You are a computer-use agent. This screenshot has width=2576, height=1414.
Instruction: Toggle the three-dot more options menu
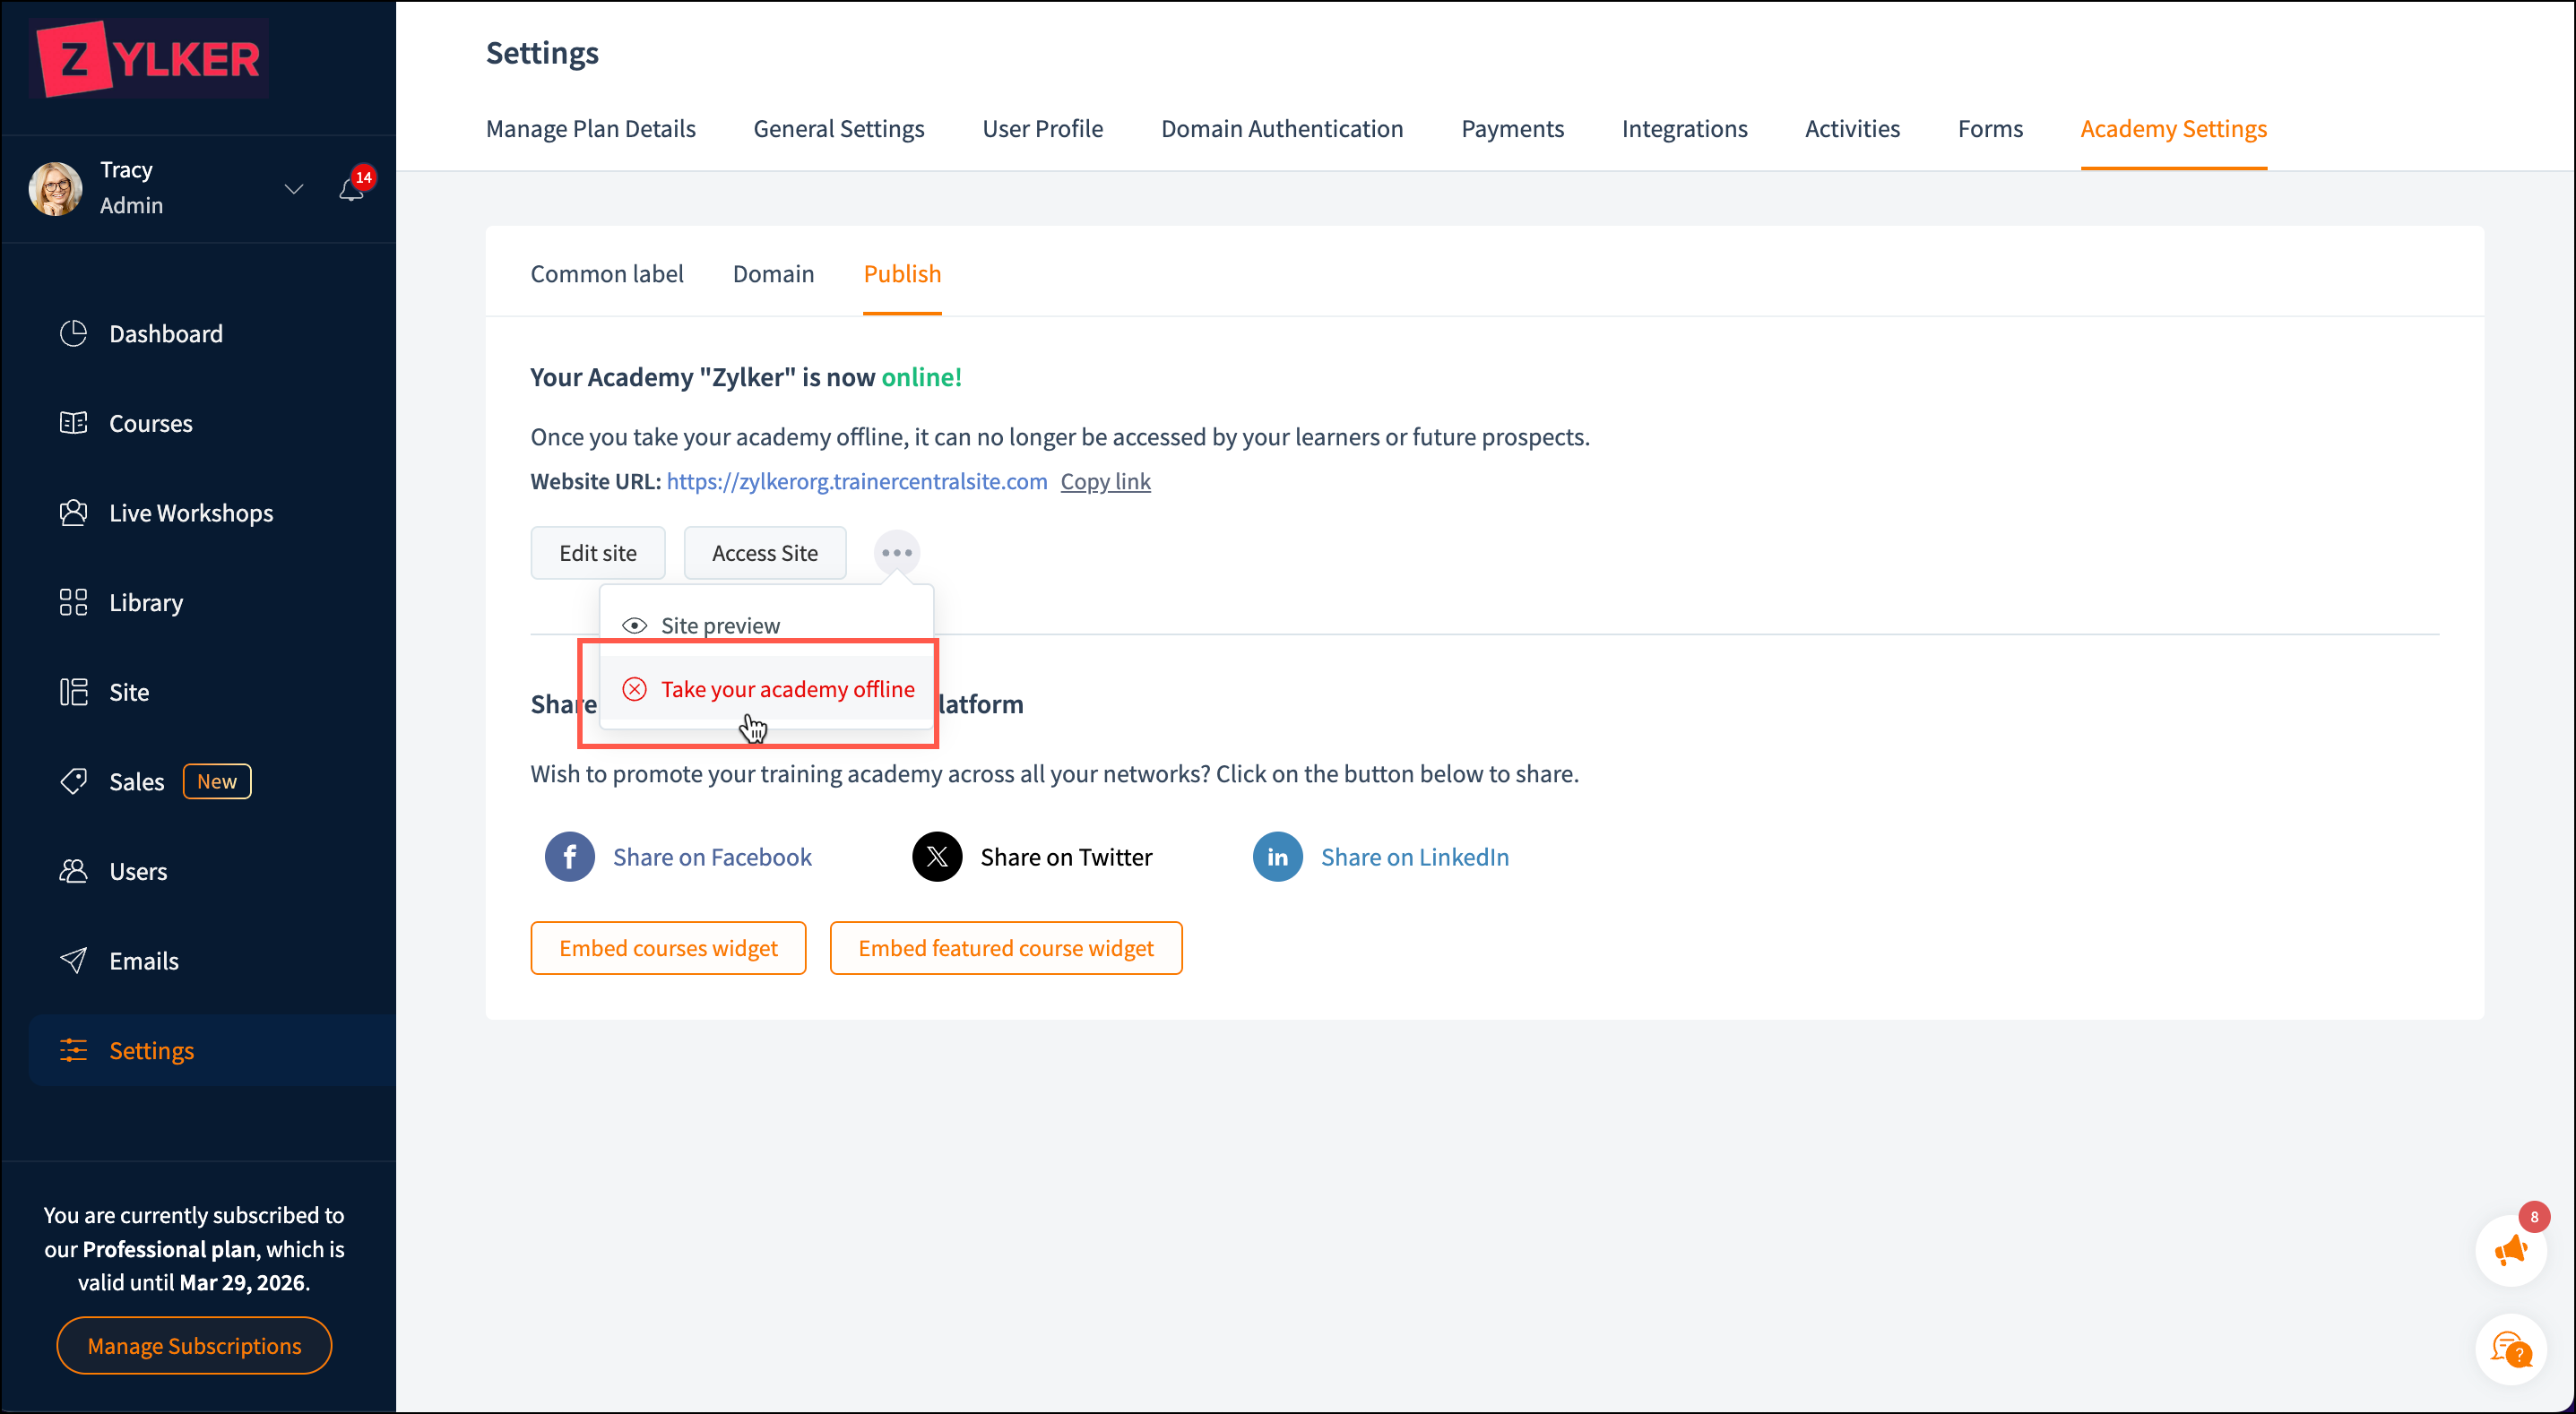(896, 553)
